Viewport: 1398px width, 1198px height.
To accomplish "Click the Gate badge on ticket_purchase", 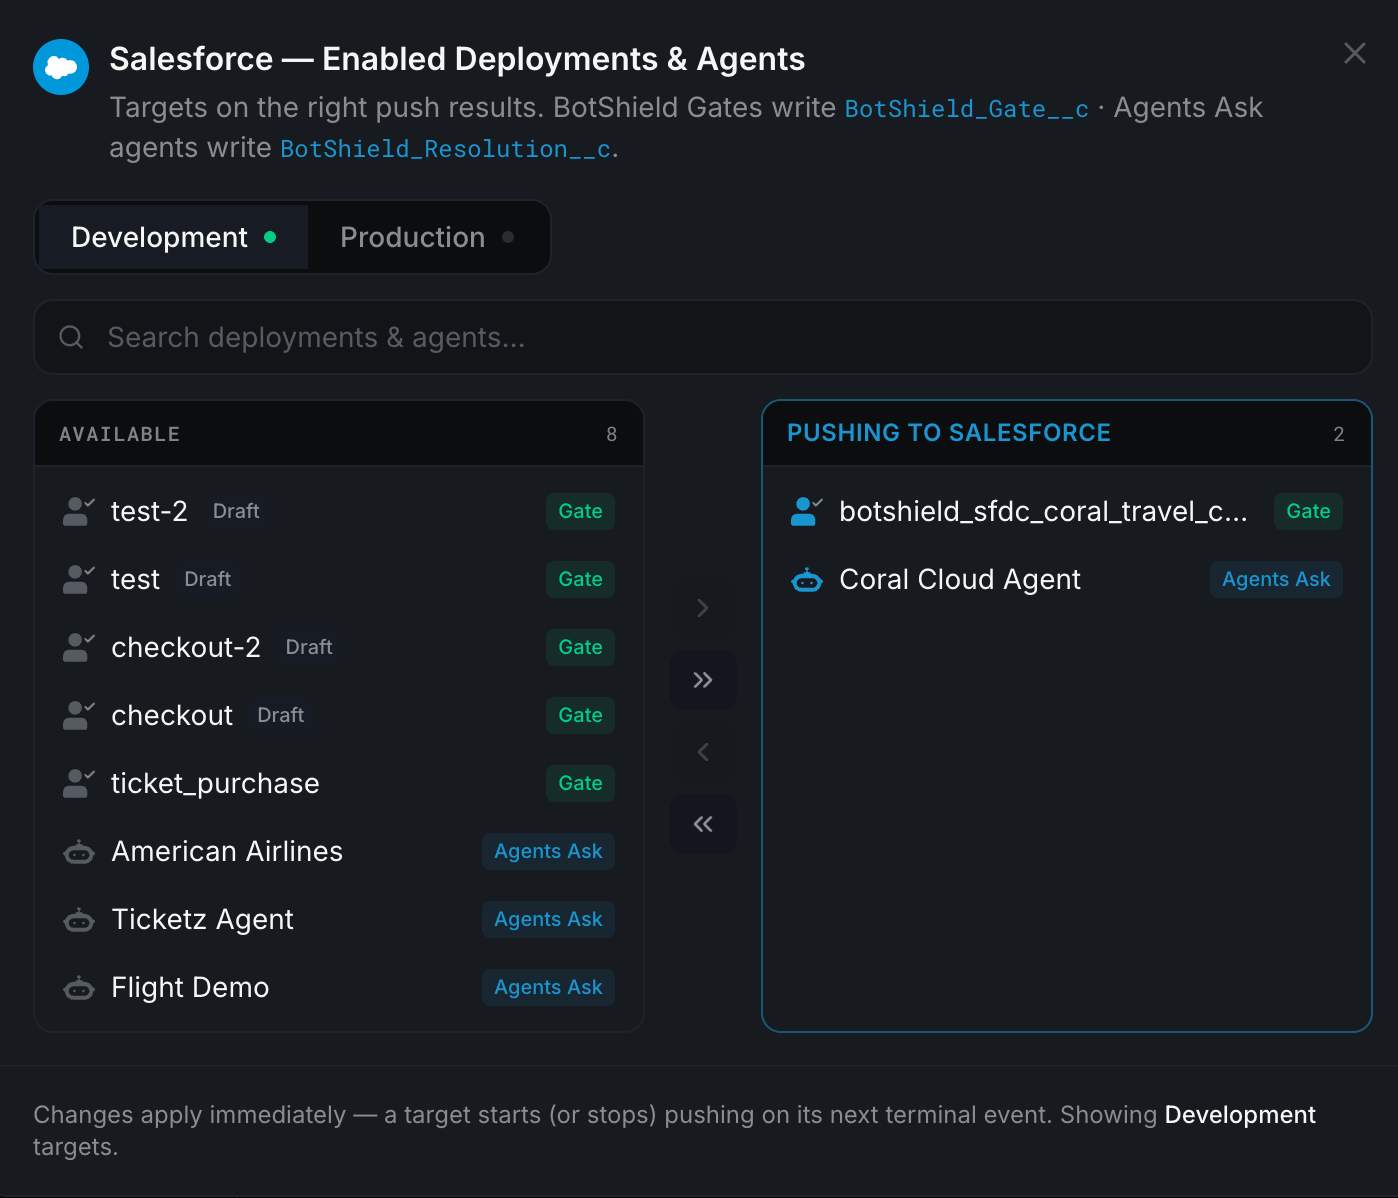I will coord(580,783).
